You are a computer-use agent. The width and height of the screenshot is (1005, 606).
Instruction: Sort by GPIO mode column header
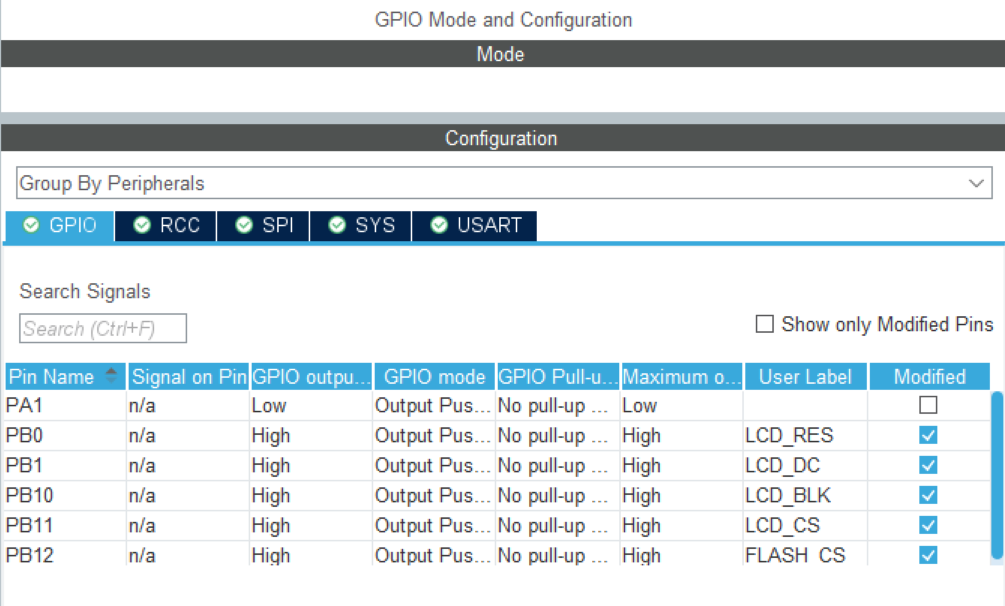(435, 376)
